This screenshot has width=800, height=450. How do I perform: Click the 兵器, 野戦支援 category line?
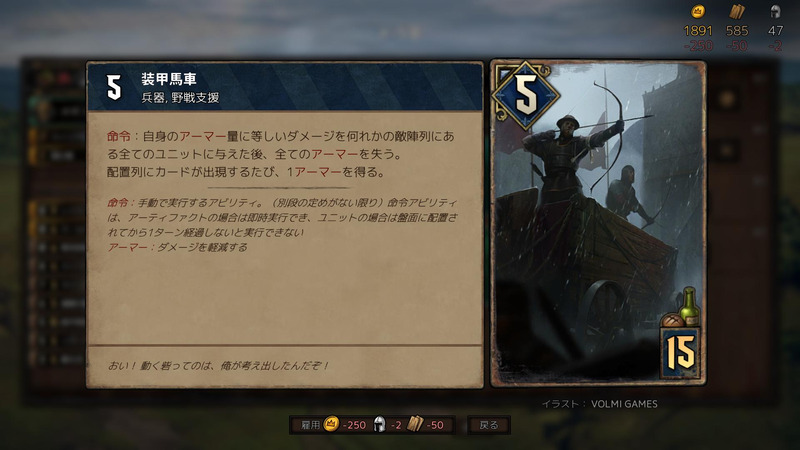(180, 97)
